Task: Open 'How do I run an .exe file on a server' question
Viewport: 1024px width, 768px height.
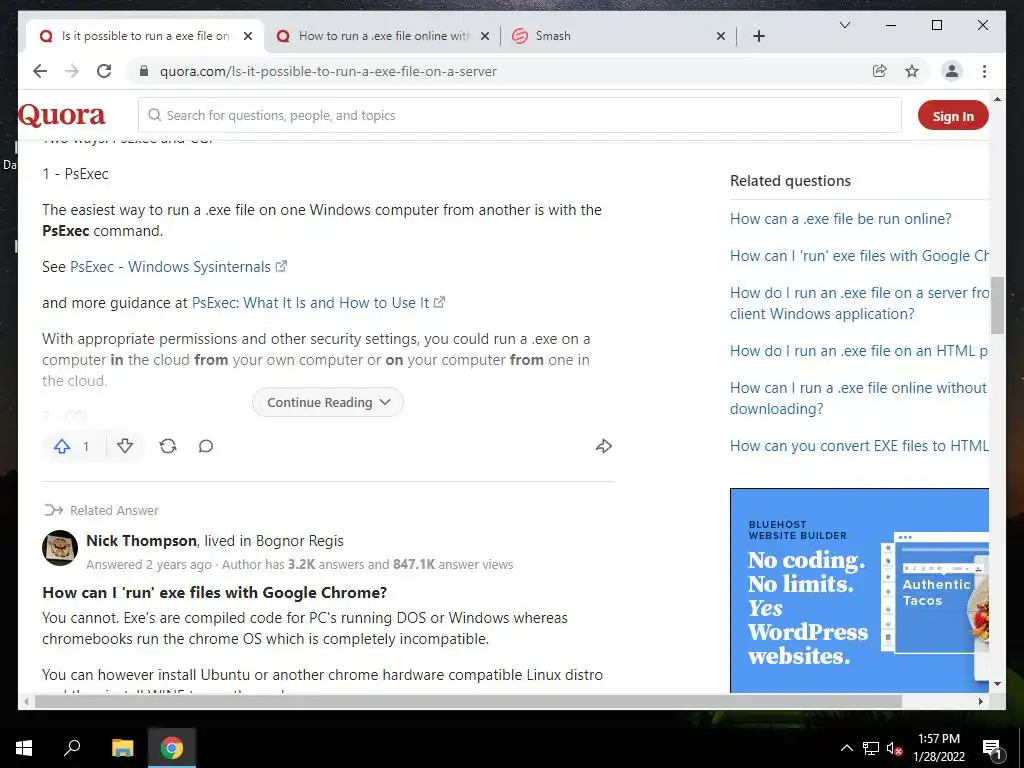Action: coord(859,303)
